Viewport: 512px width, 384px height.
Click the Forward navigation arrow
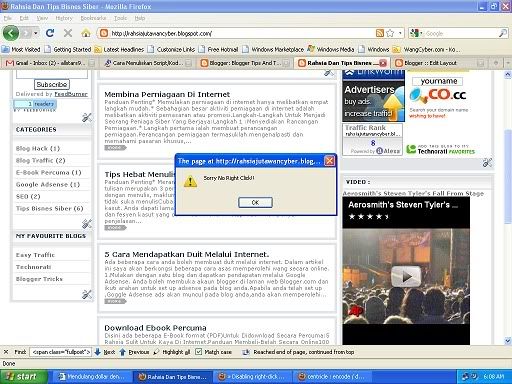(x=26, y=33)
